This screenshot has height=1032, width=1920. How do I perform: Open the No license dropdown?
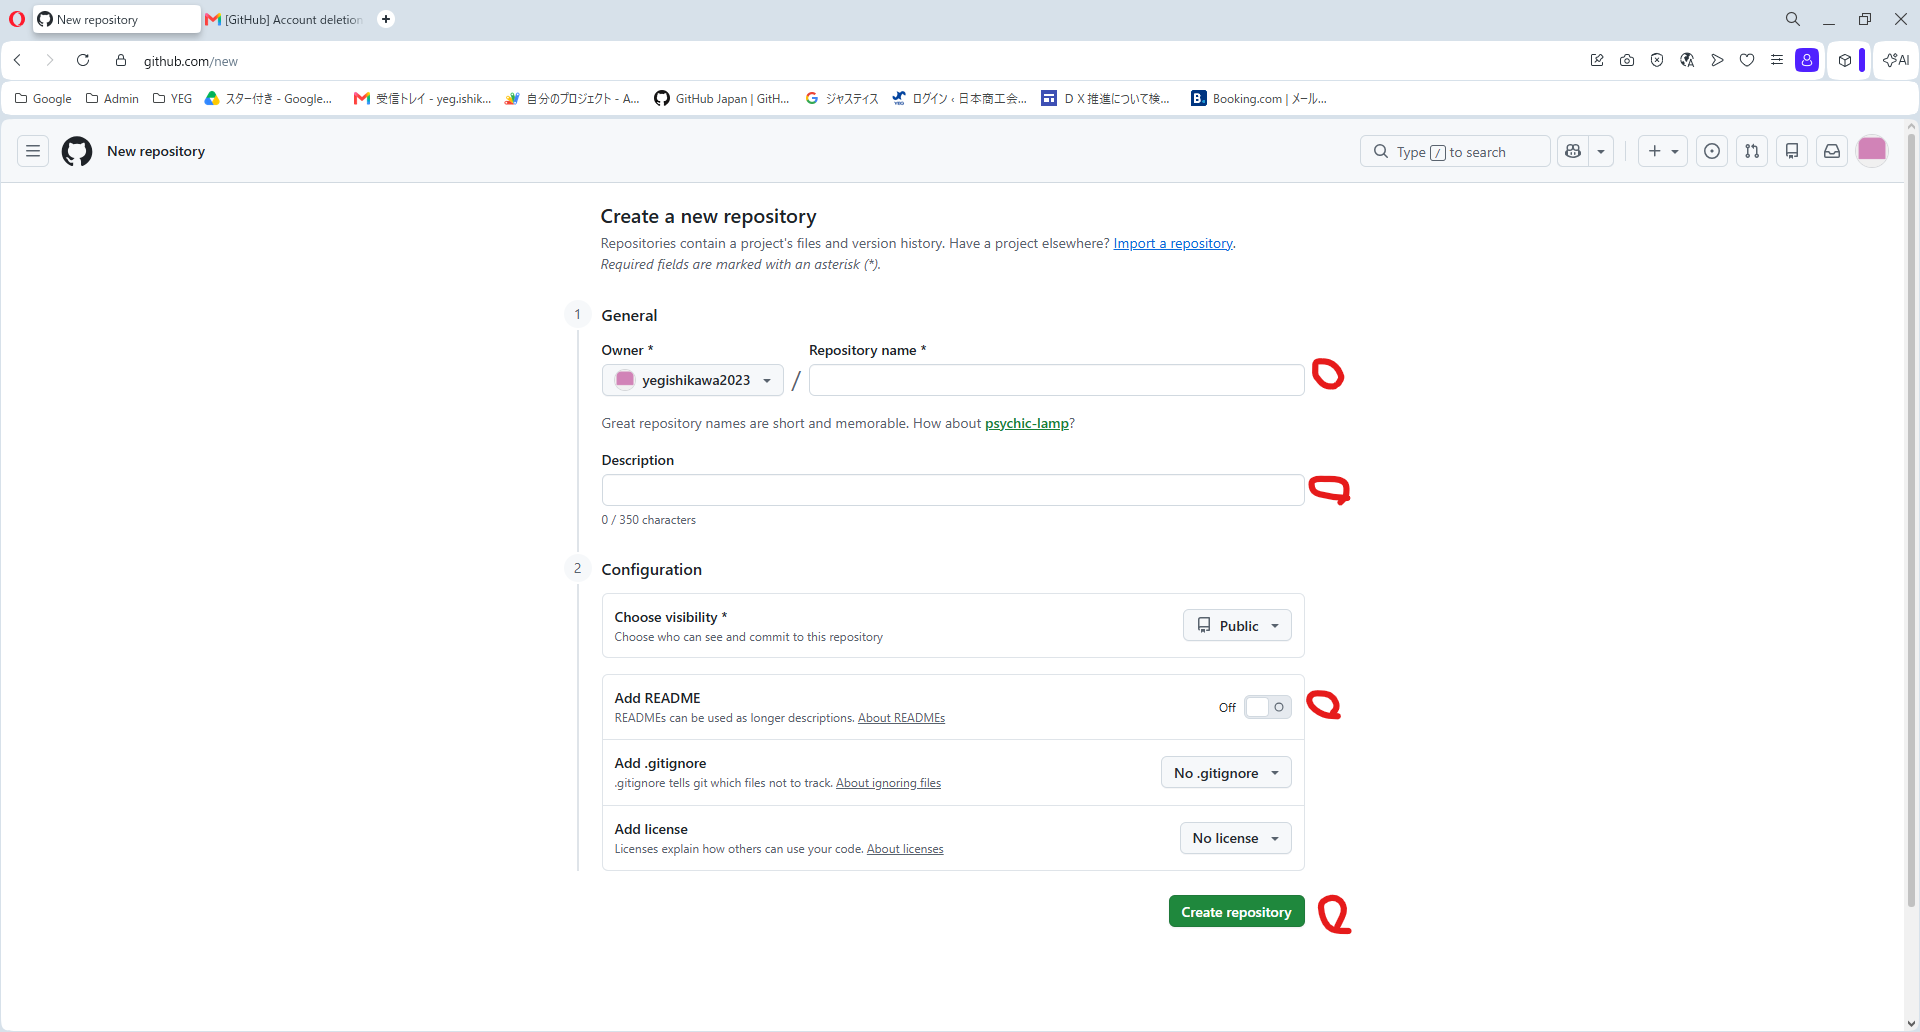tap(1235, 838)
